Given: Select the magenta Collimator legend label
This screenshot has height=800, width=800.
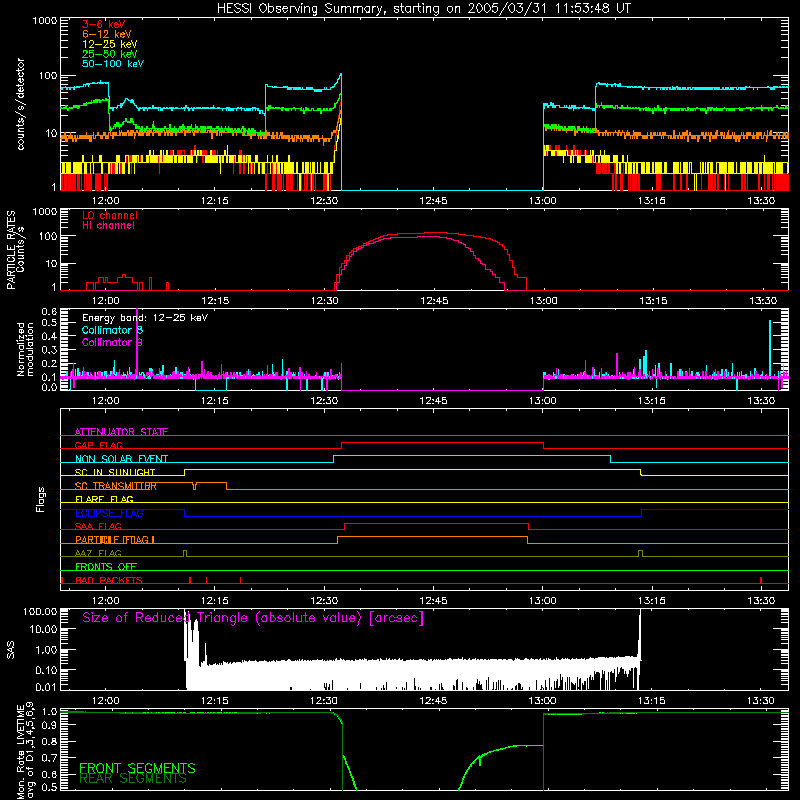Looking at the screenshot, I should click(x=112, y=342).
